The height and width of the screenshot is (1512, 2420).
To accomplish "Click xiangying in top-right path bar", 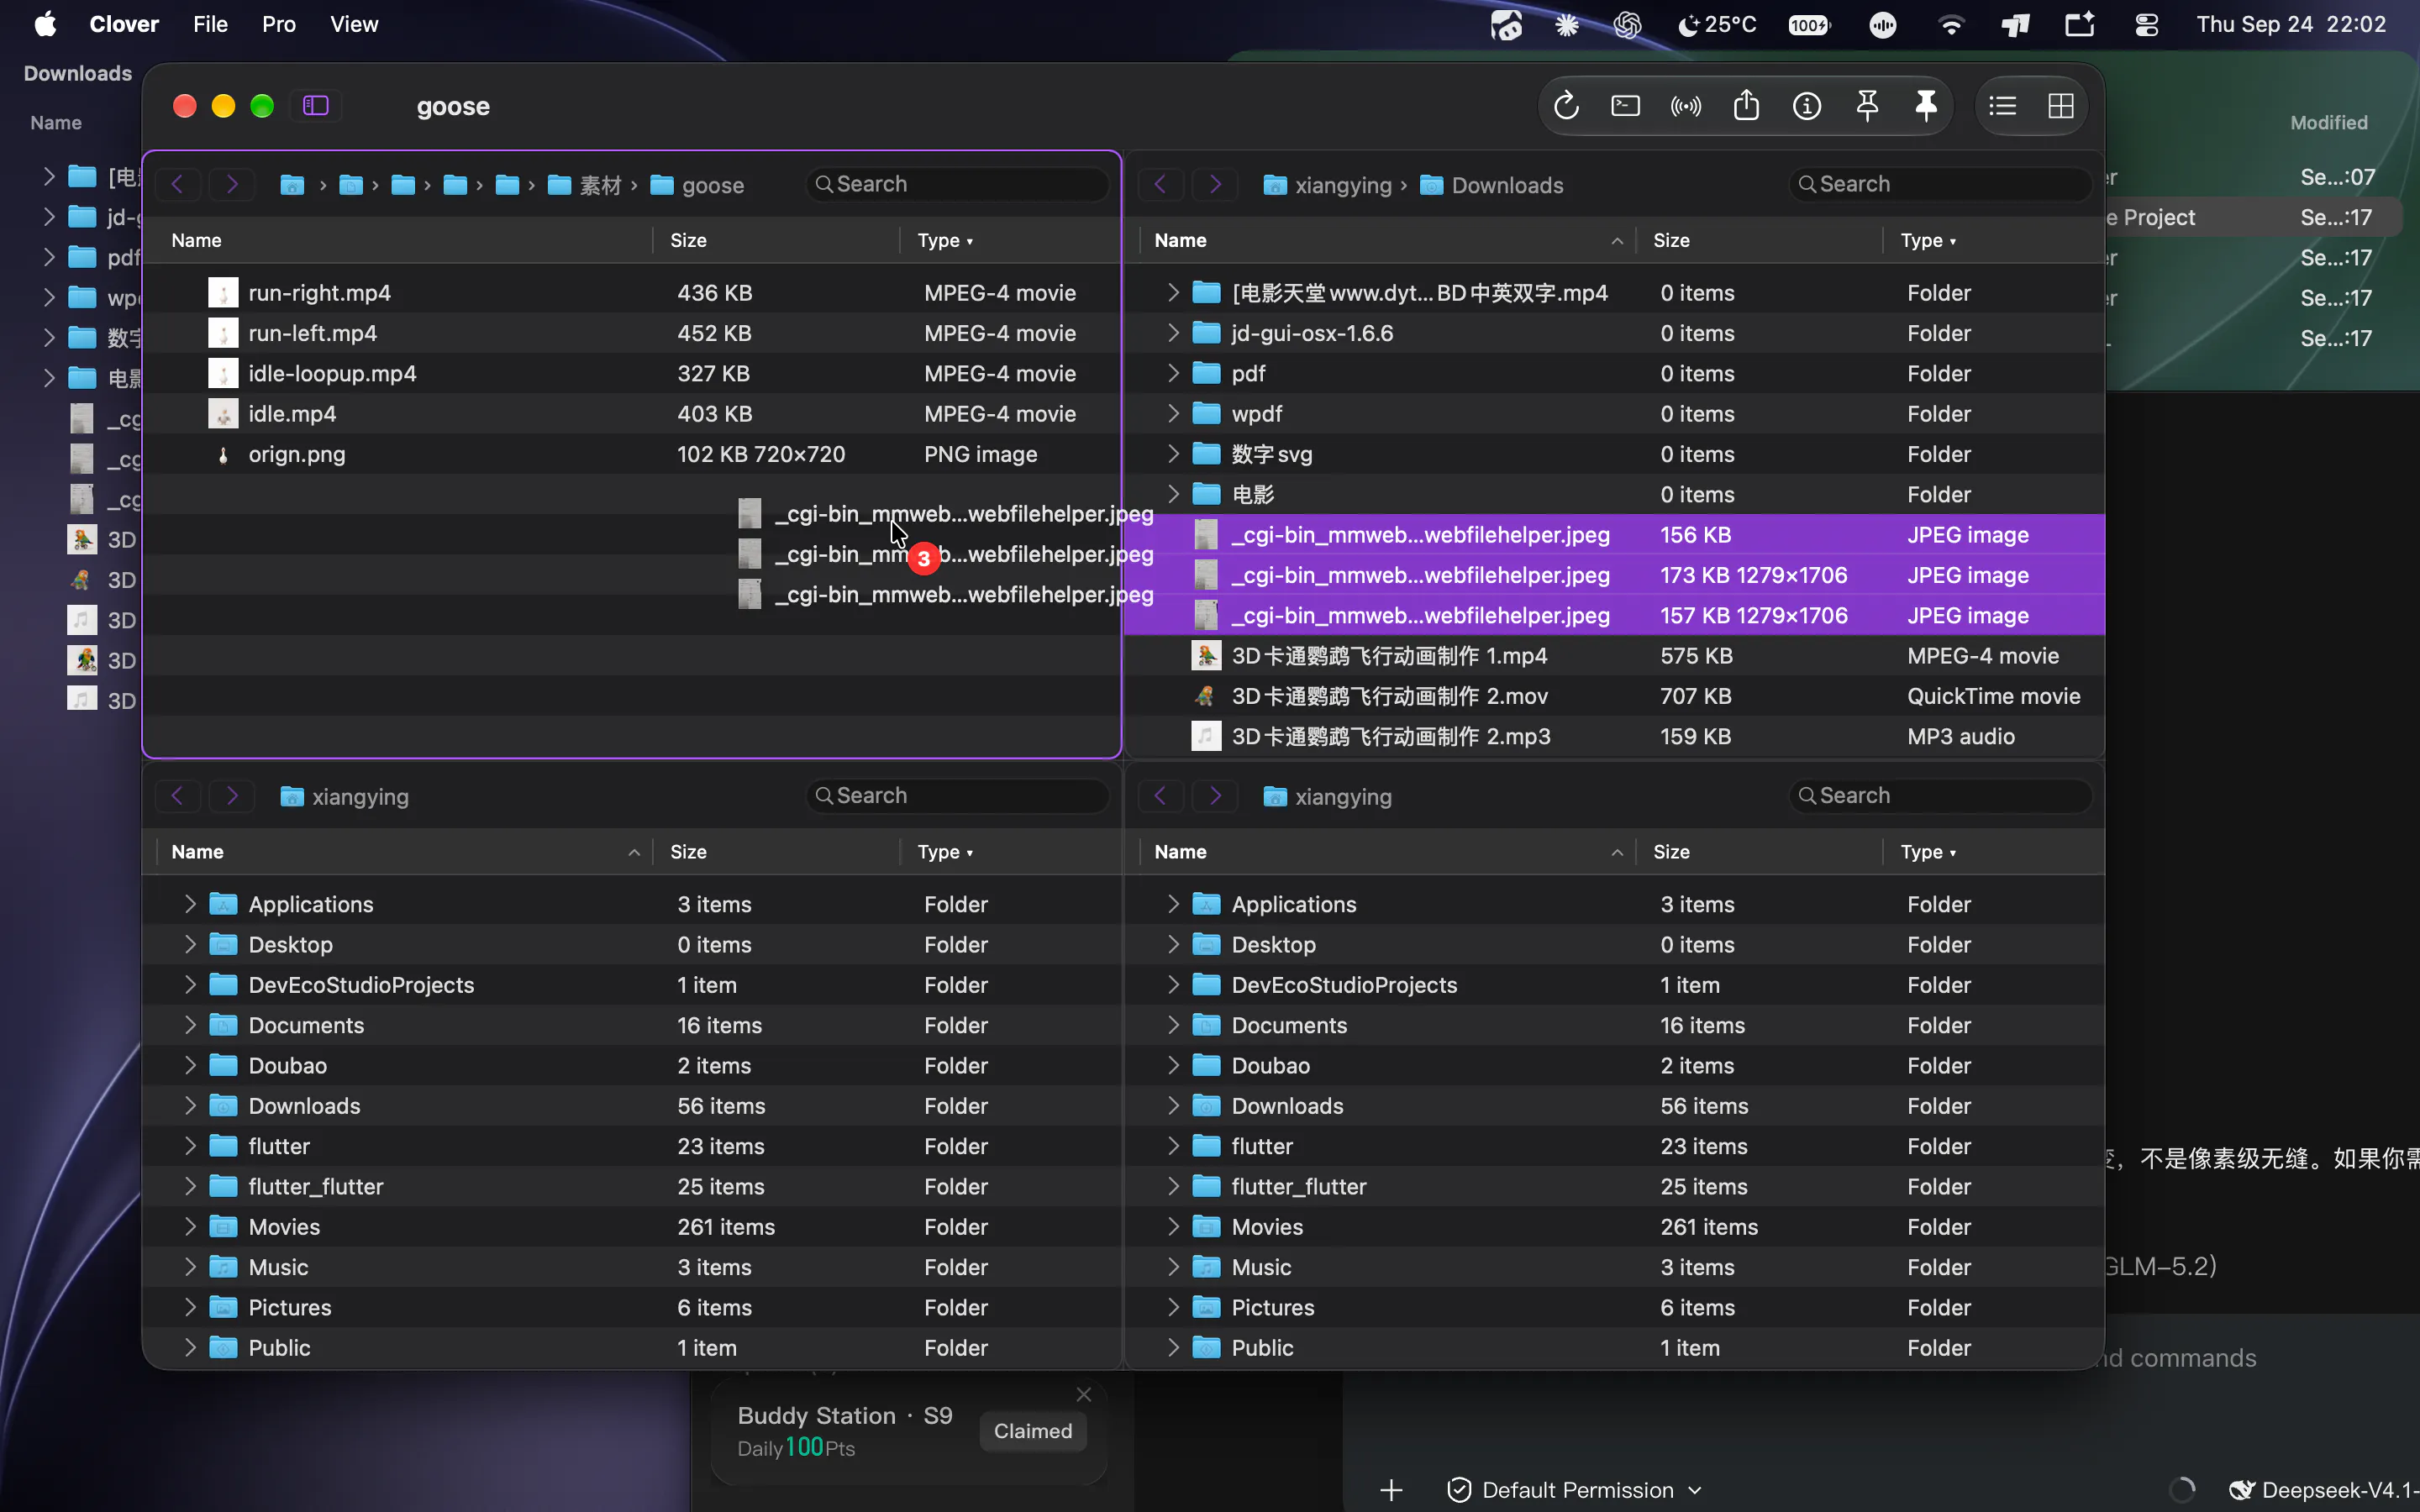I will coord(1328,185).
